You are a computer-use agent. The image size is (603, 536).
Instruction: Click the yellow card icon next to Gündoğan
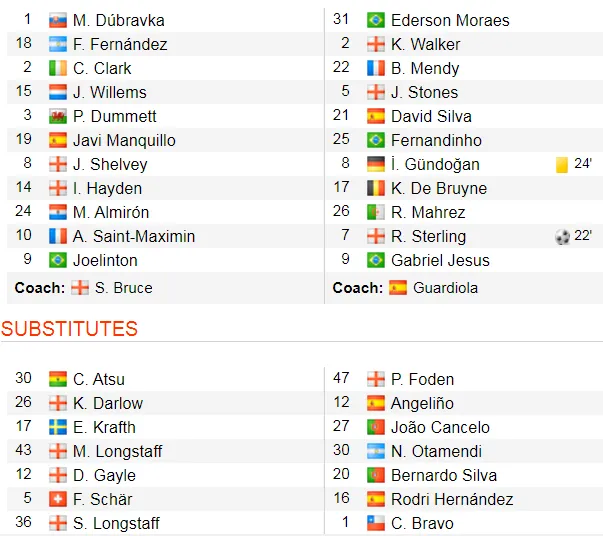(562, 165)
